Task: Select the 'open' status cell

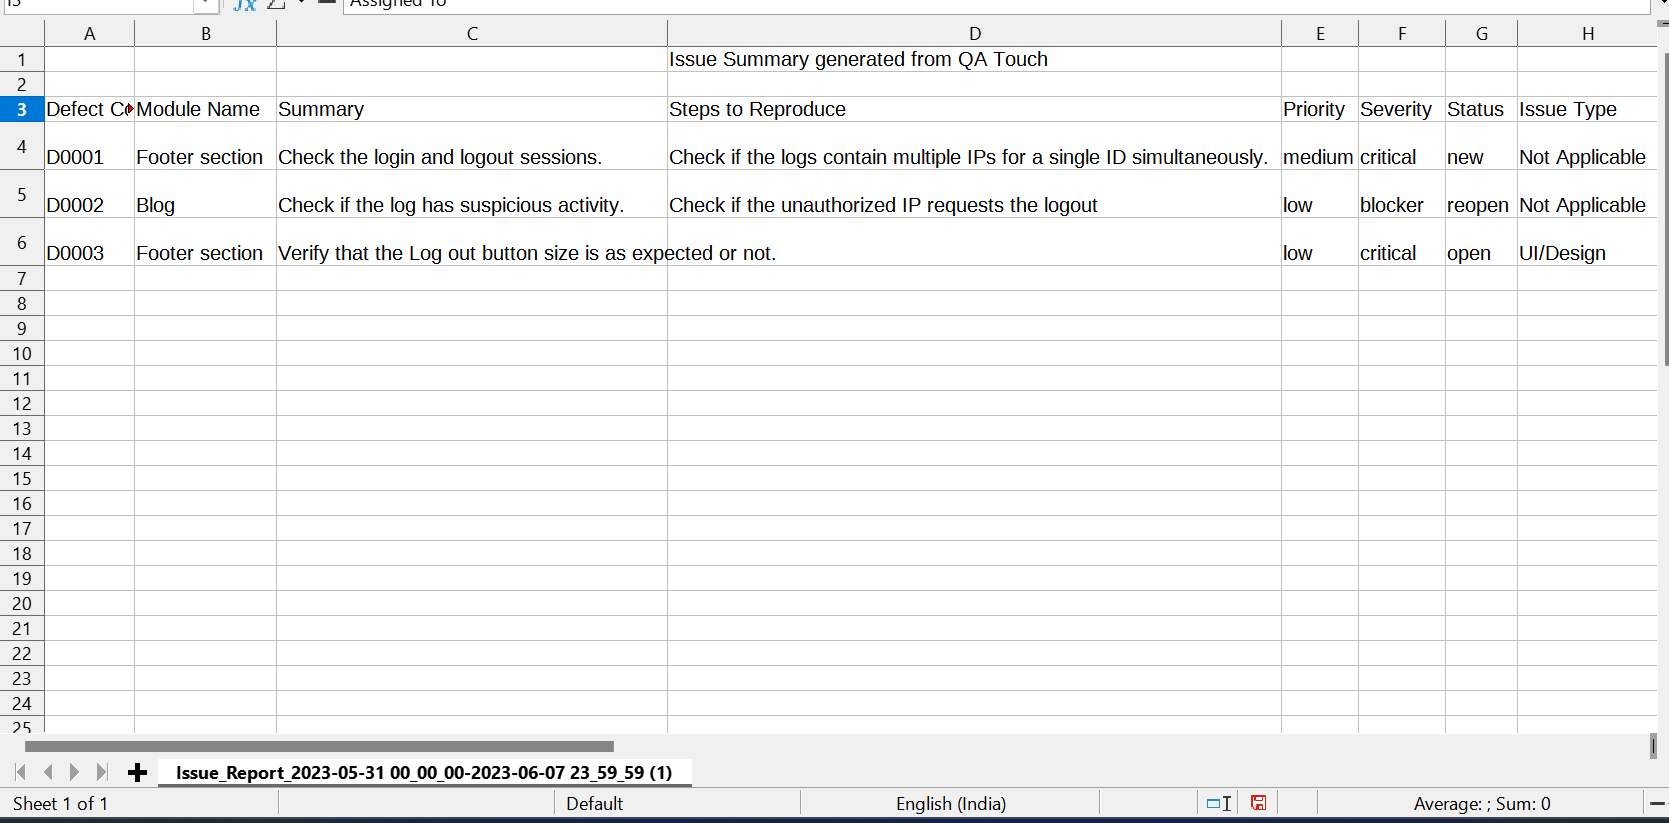Action: [1481, 242]
